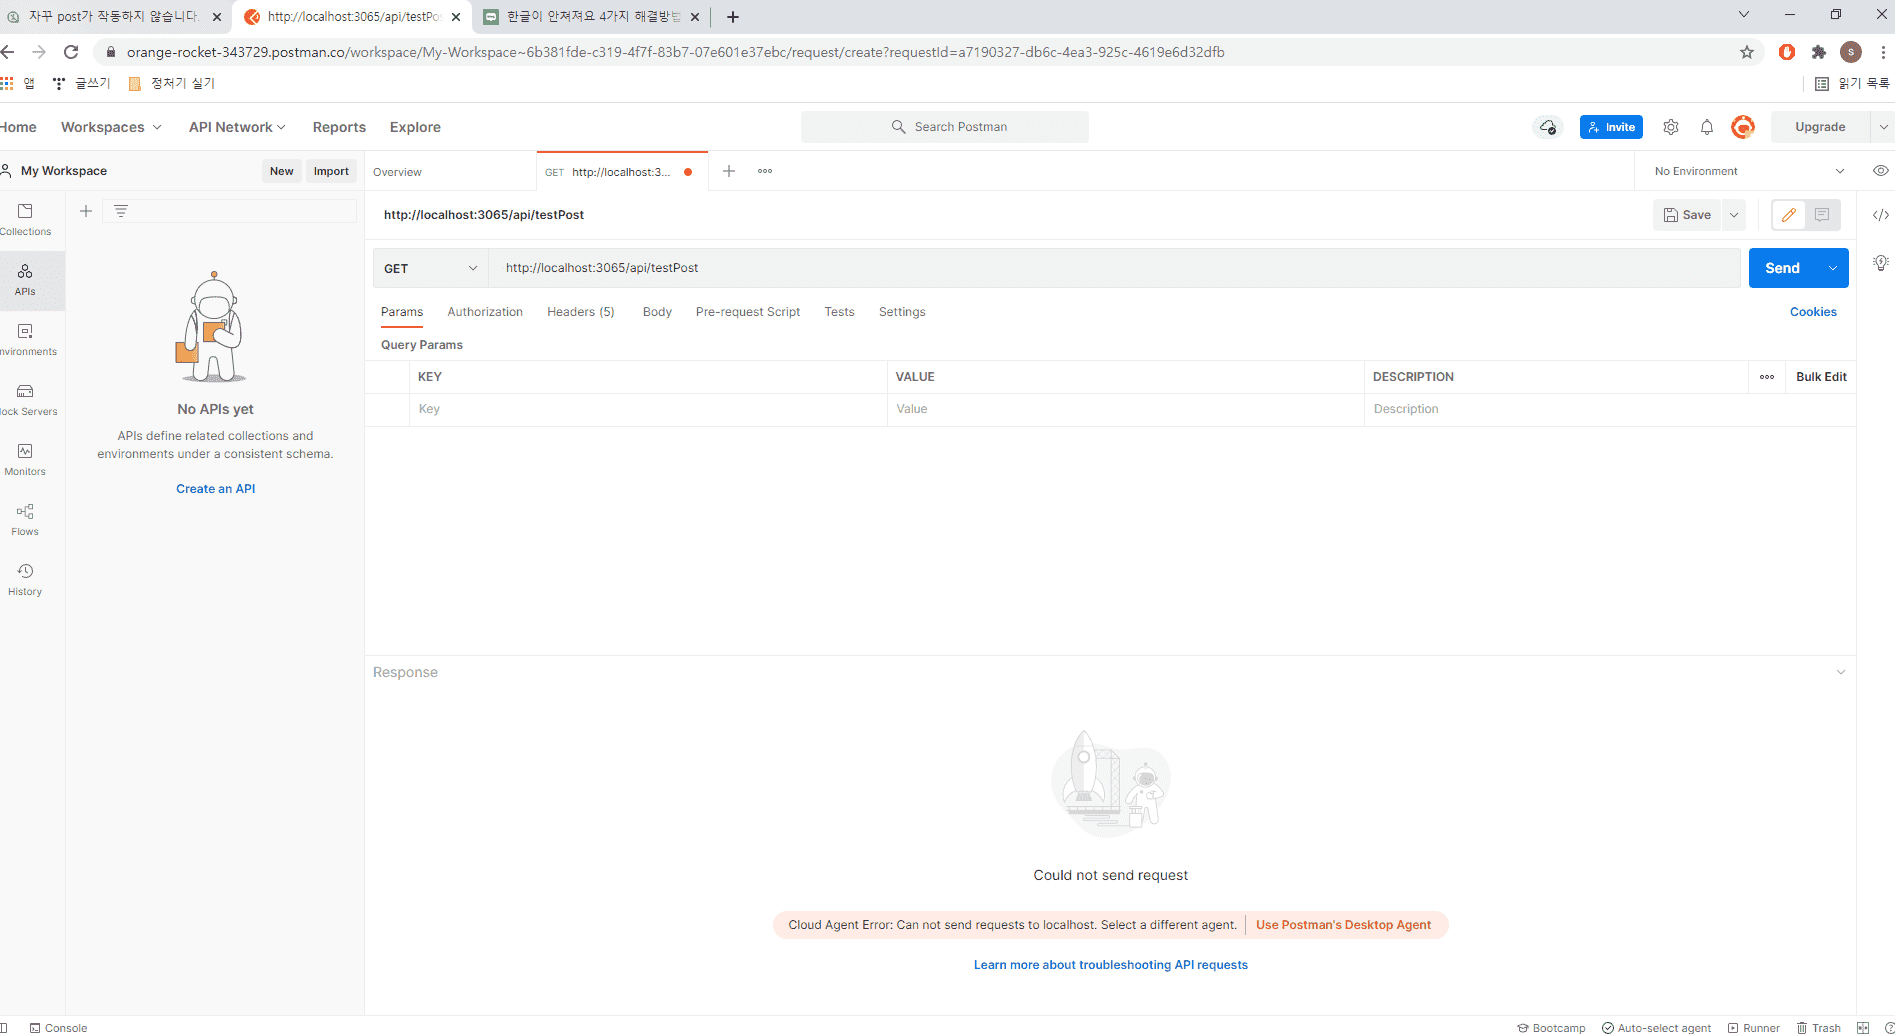Open the Save options dropdown arrow

(x=1734, y=215)
